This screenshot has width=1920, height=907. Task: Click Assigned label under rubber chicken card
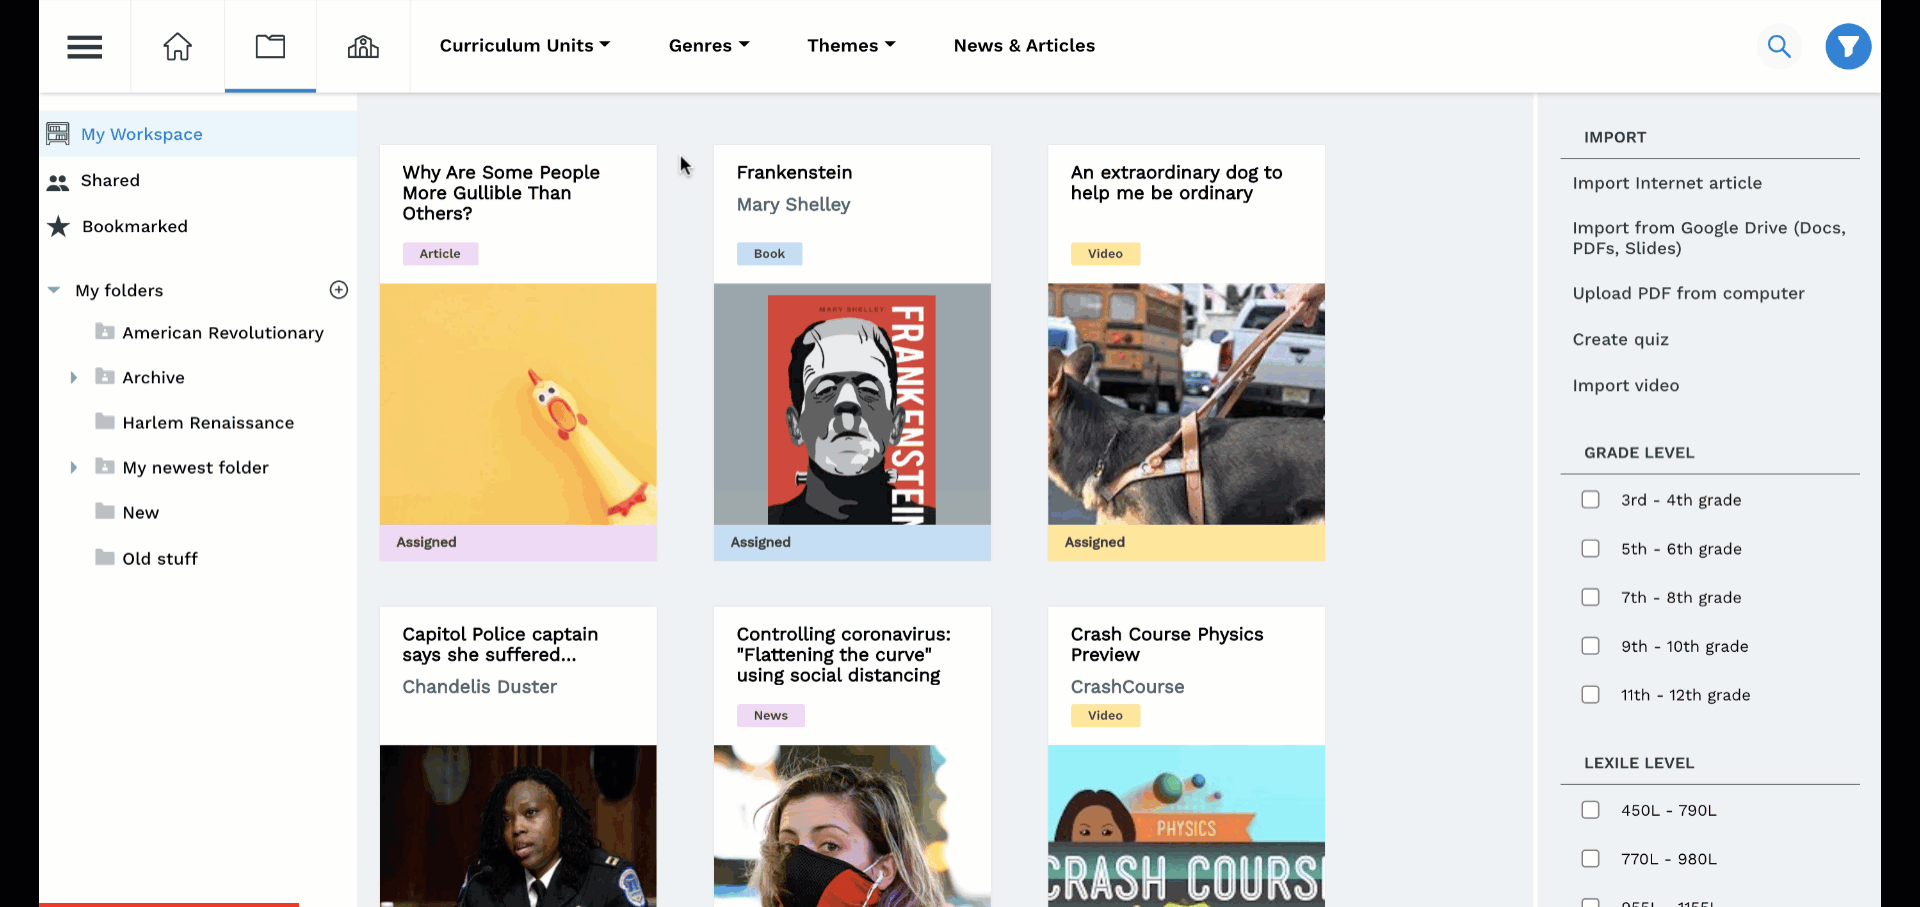pos(426,542)
